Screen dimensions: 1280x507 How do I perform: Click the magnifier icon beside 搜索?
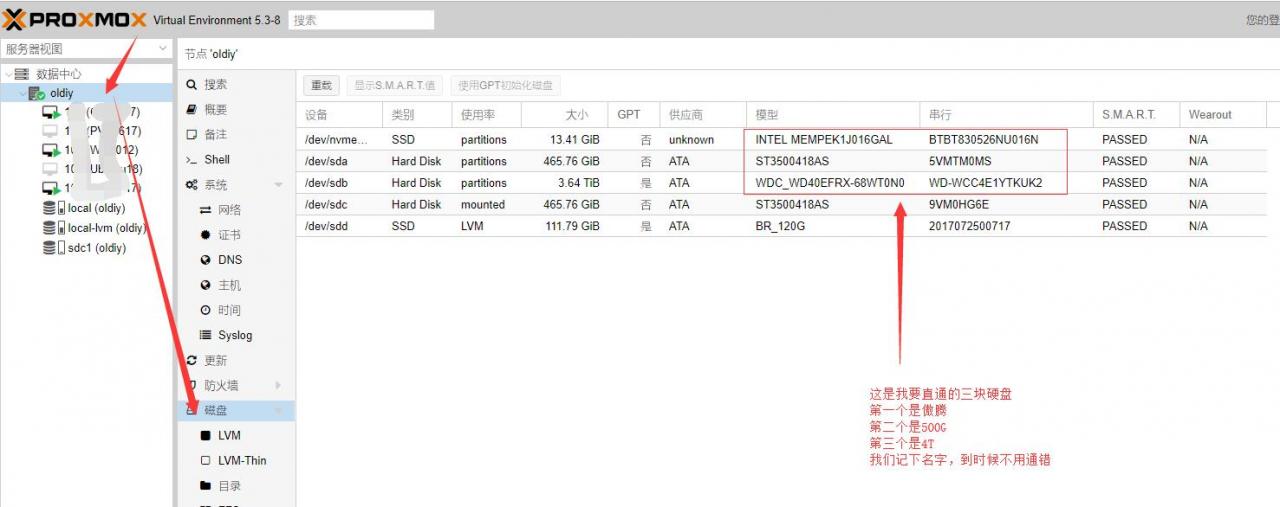[x=192, y=85]
